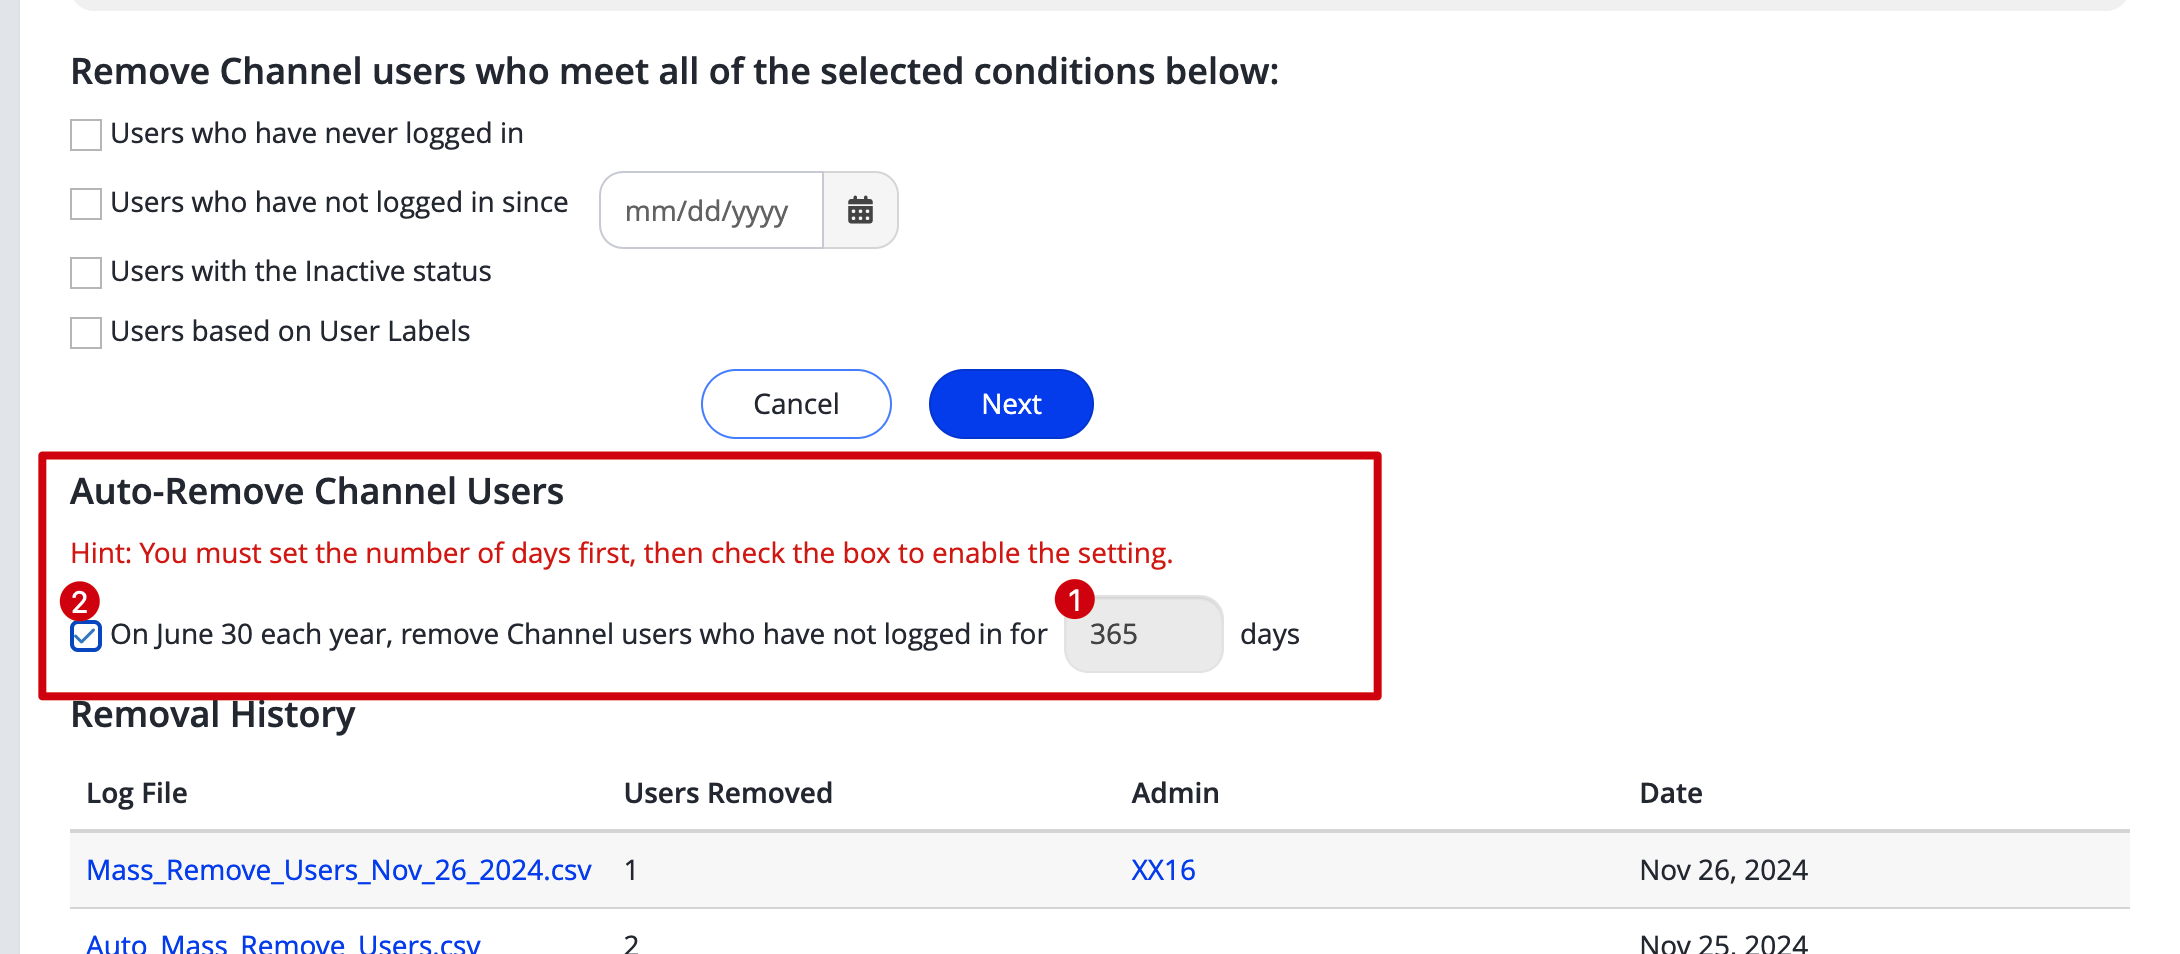Click the red step 1 marker badge
Image resolution: width=2180 pixels, height=954 pixels.
pyautogui.click(x=1075, y=600)
